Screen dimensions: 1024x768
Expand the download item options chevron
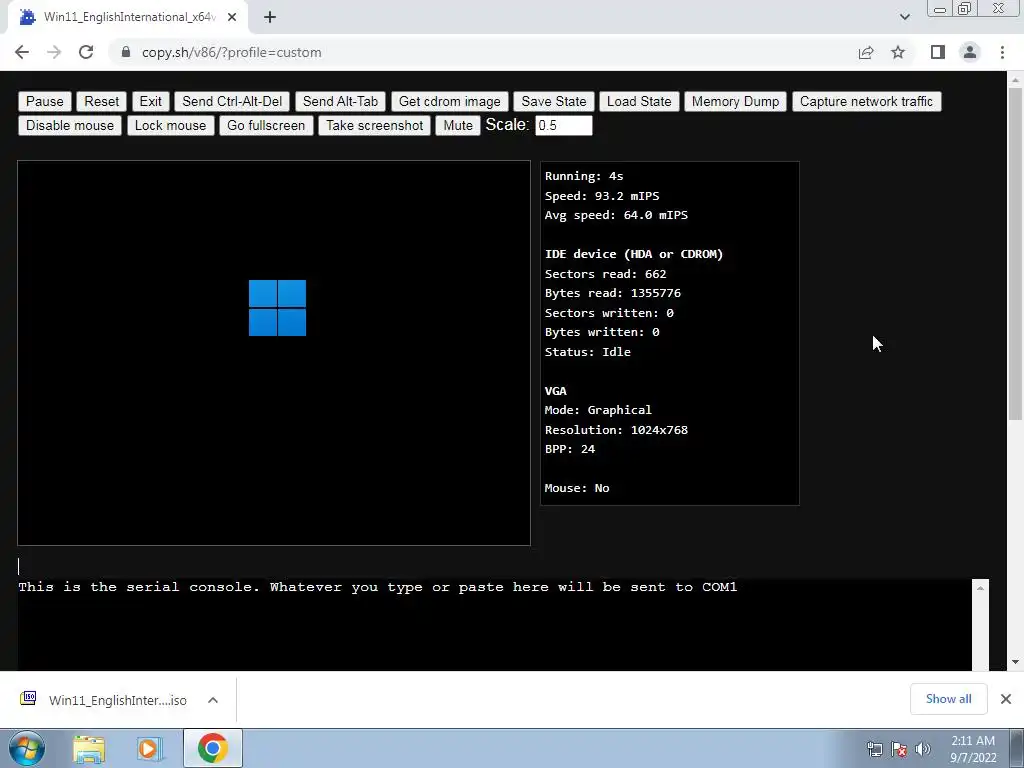click(x=213, y=699)
